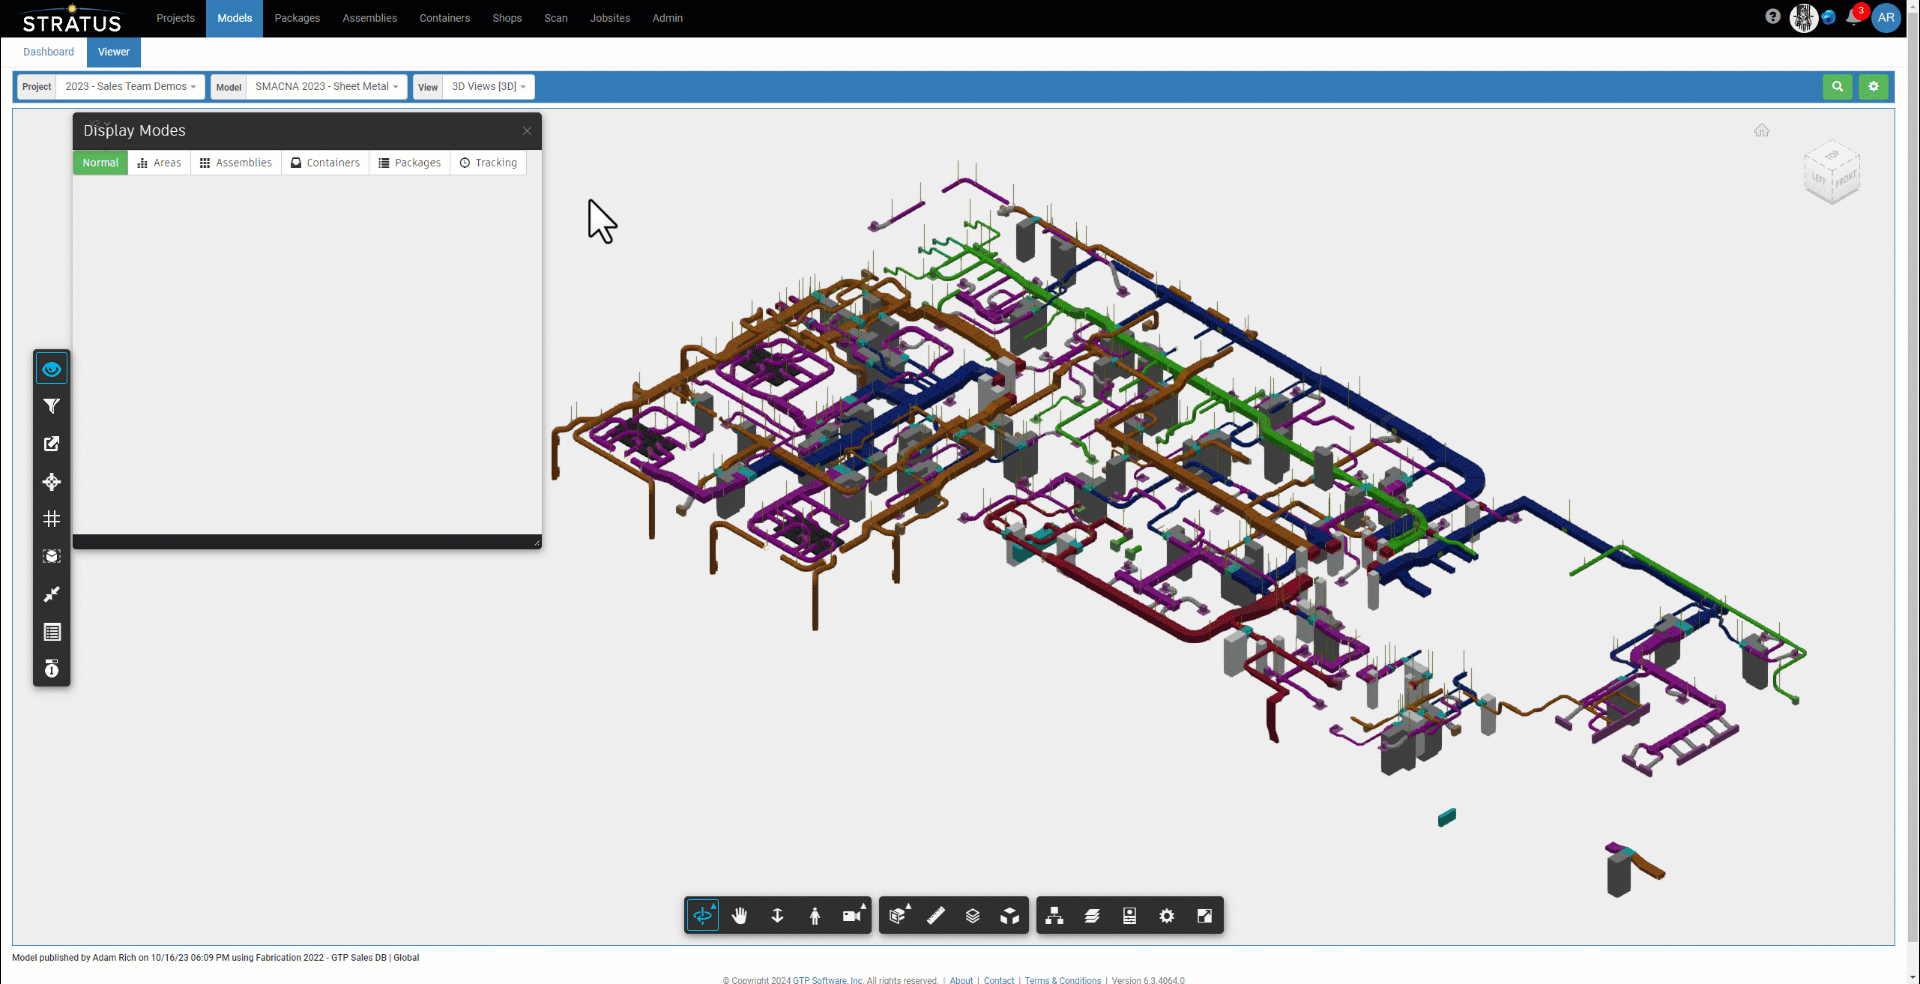Open viewer Settings gear in bottom toolbar
This screenshot has width=1920, height=984.
click(1167, 915)
